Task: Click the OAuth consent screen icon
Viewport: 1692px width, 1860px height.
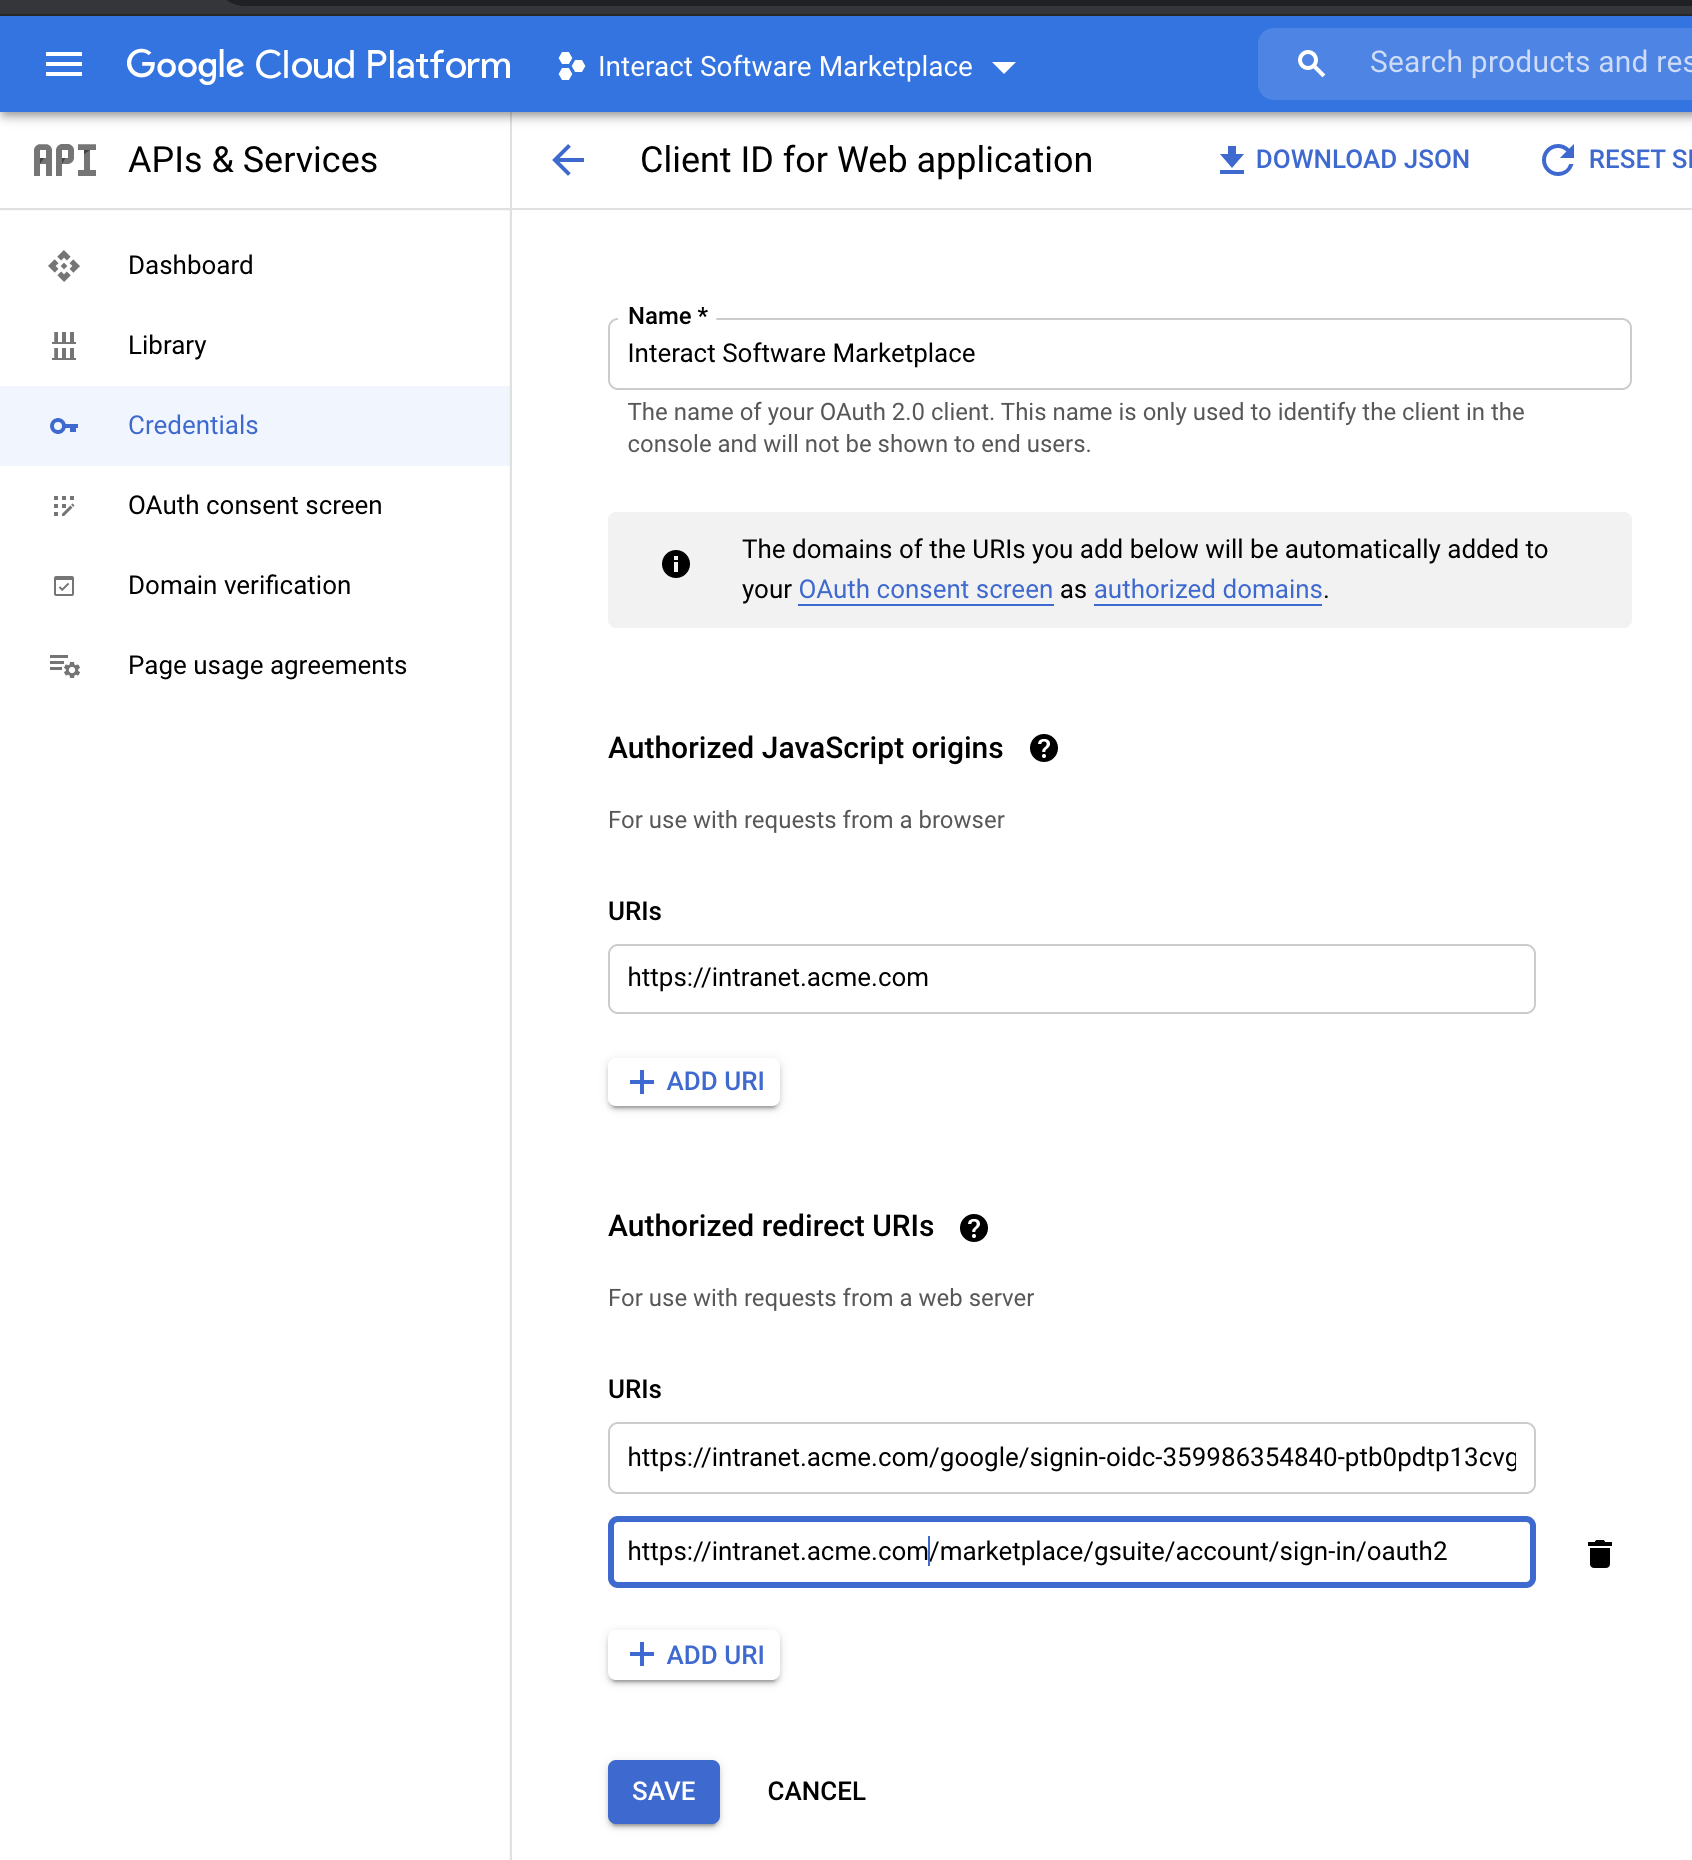Action: (64, 506)
